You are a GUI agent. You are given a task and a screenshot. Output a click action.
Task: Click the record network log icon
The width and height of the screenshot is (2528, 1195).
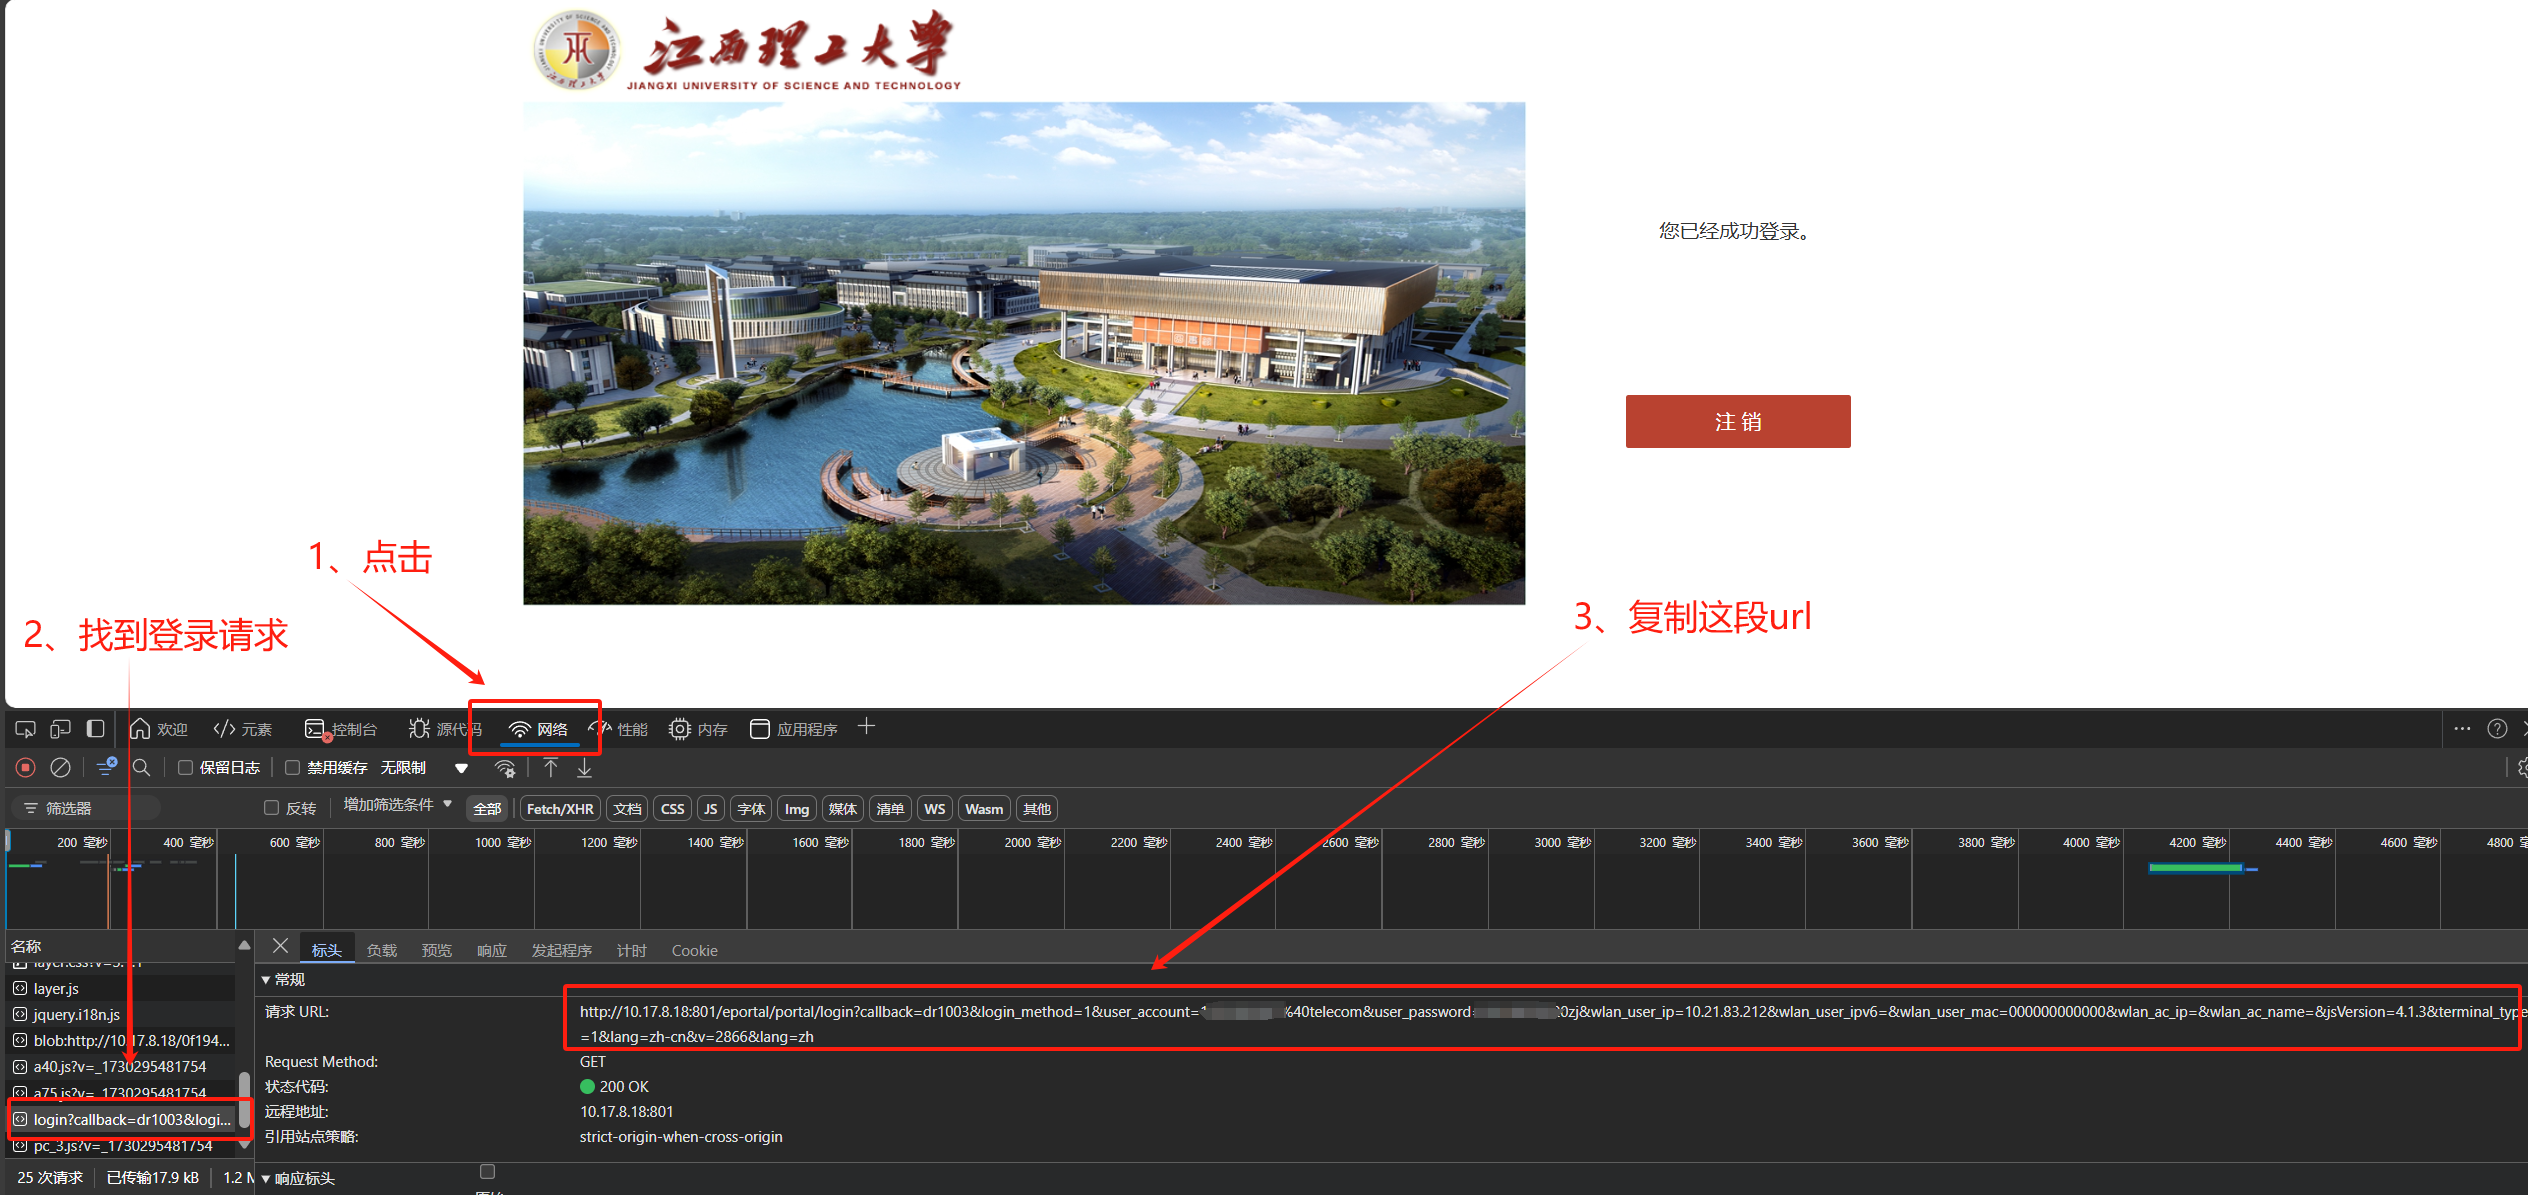[x=26, y=767]
